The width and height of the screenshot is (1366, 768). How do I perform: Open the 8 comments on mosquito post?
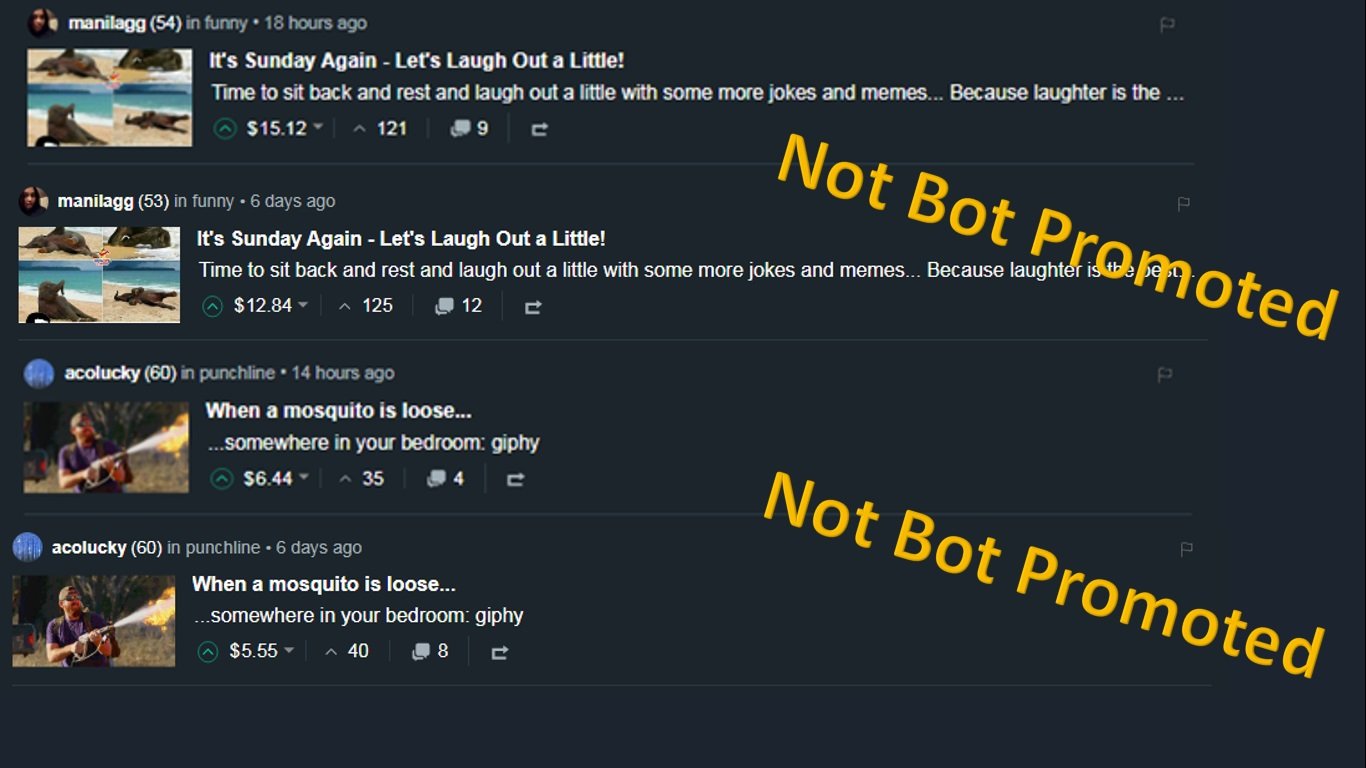[430, 652]
